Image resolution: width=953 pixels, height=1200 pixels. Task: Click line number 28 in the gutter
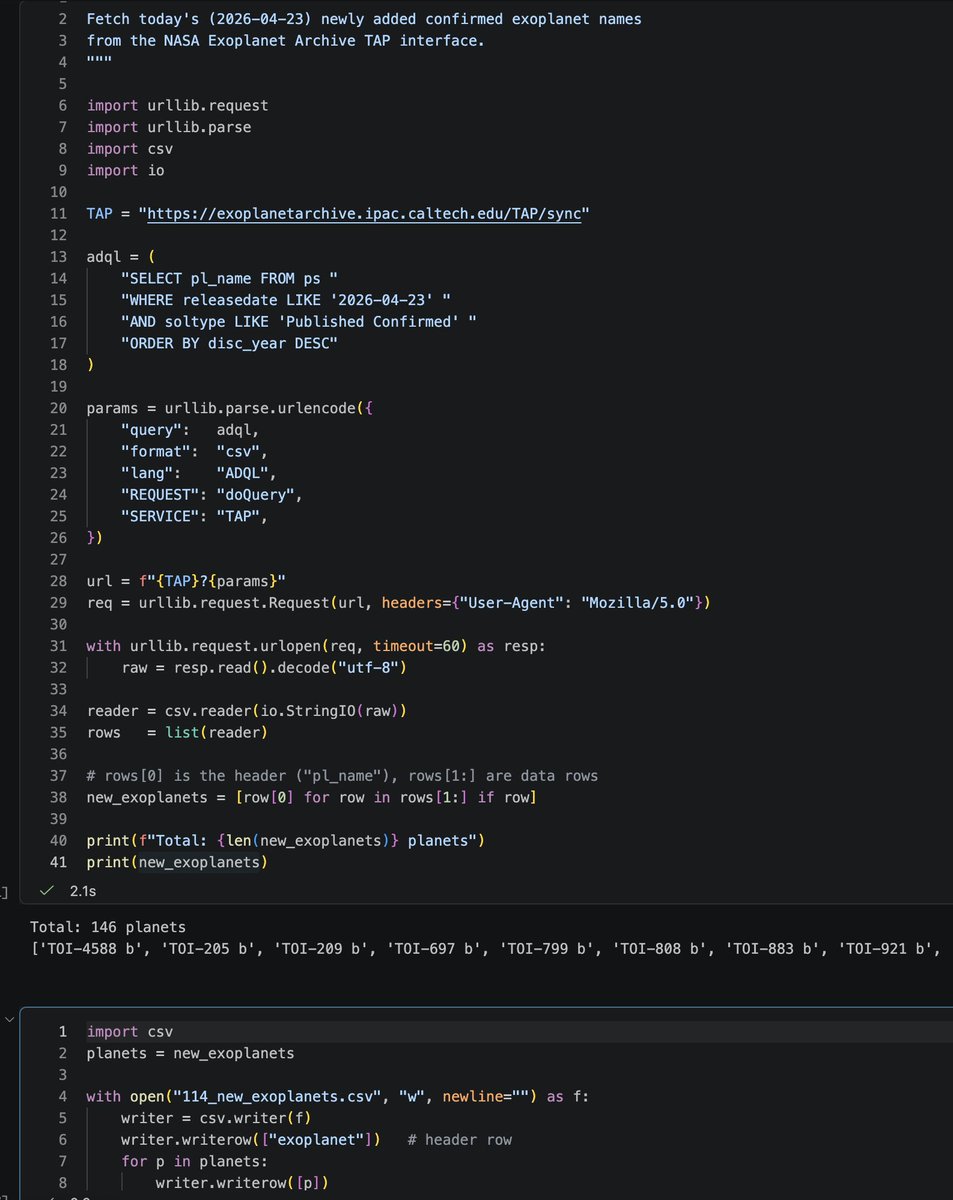click(58, 581)
